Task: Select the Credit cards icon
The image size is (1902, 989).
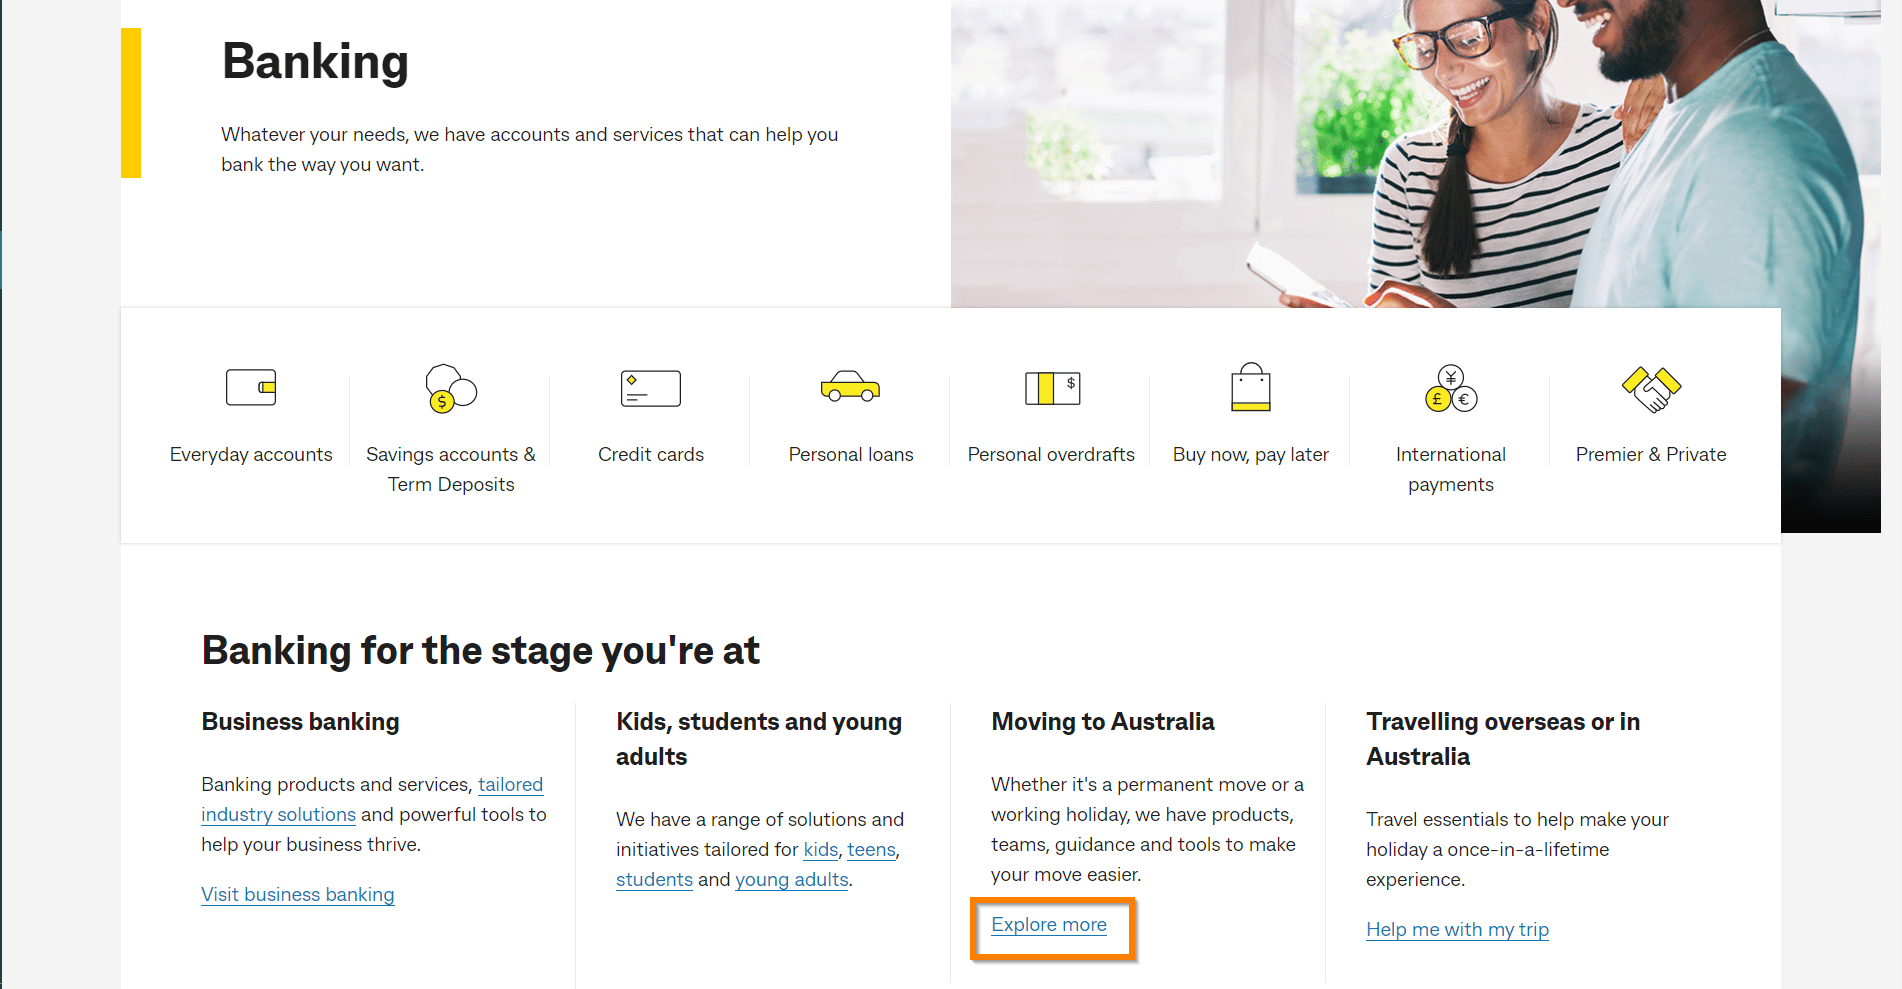Action: (x=651, y=388)
